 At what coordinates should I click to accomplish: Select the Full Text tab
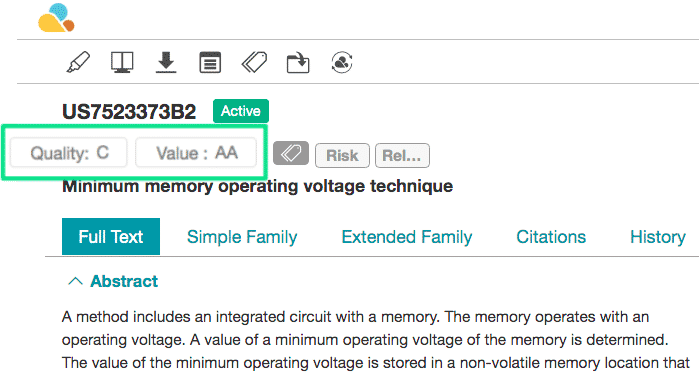tap(111, 237)
